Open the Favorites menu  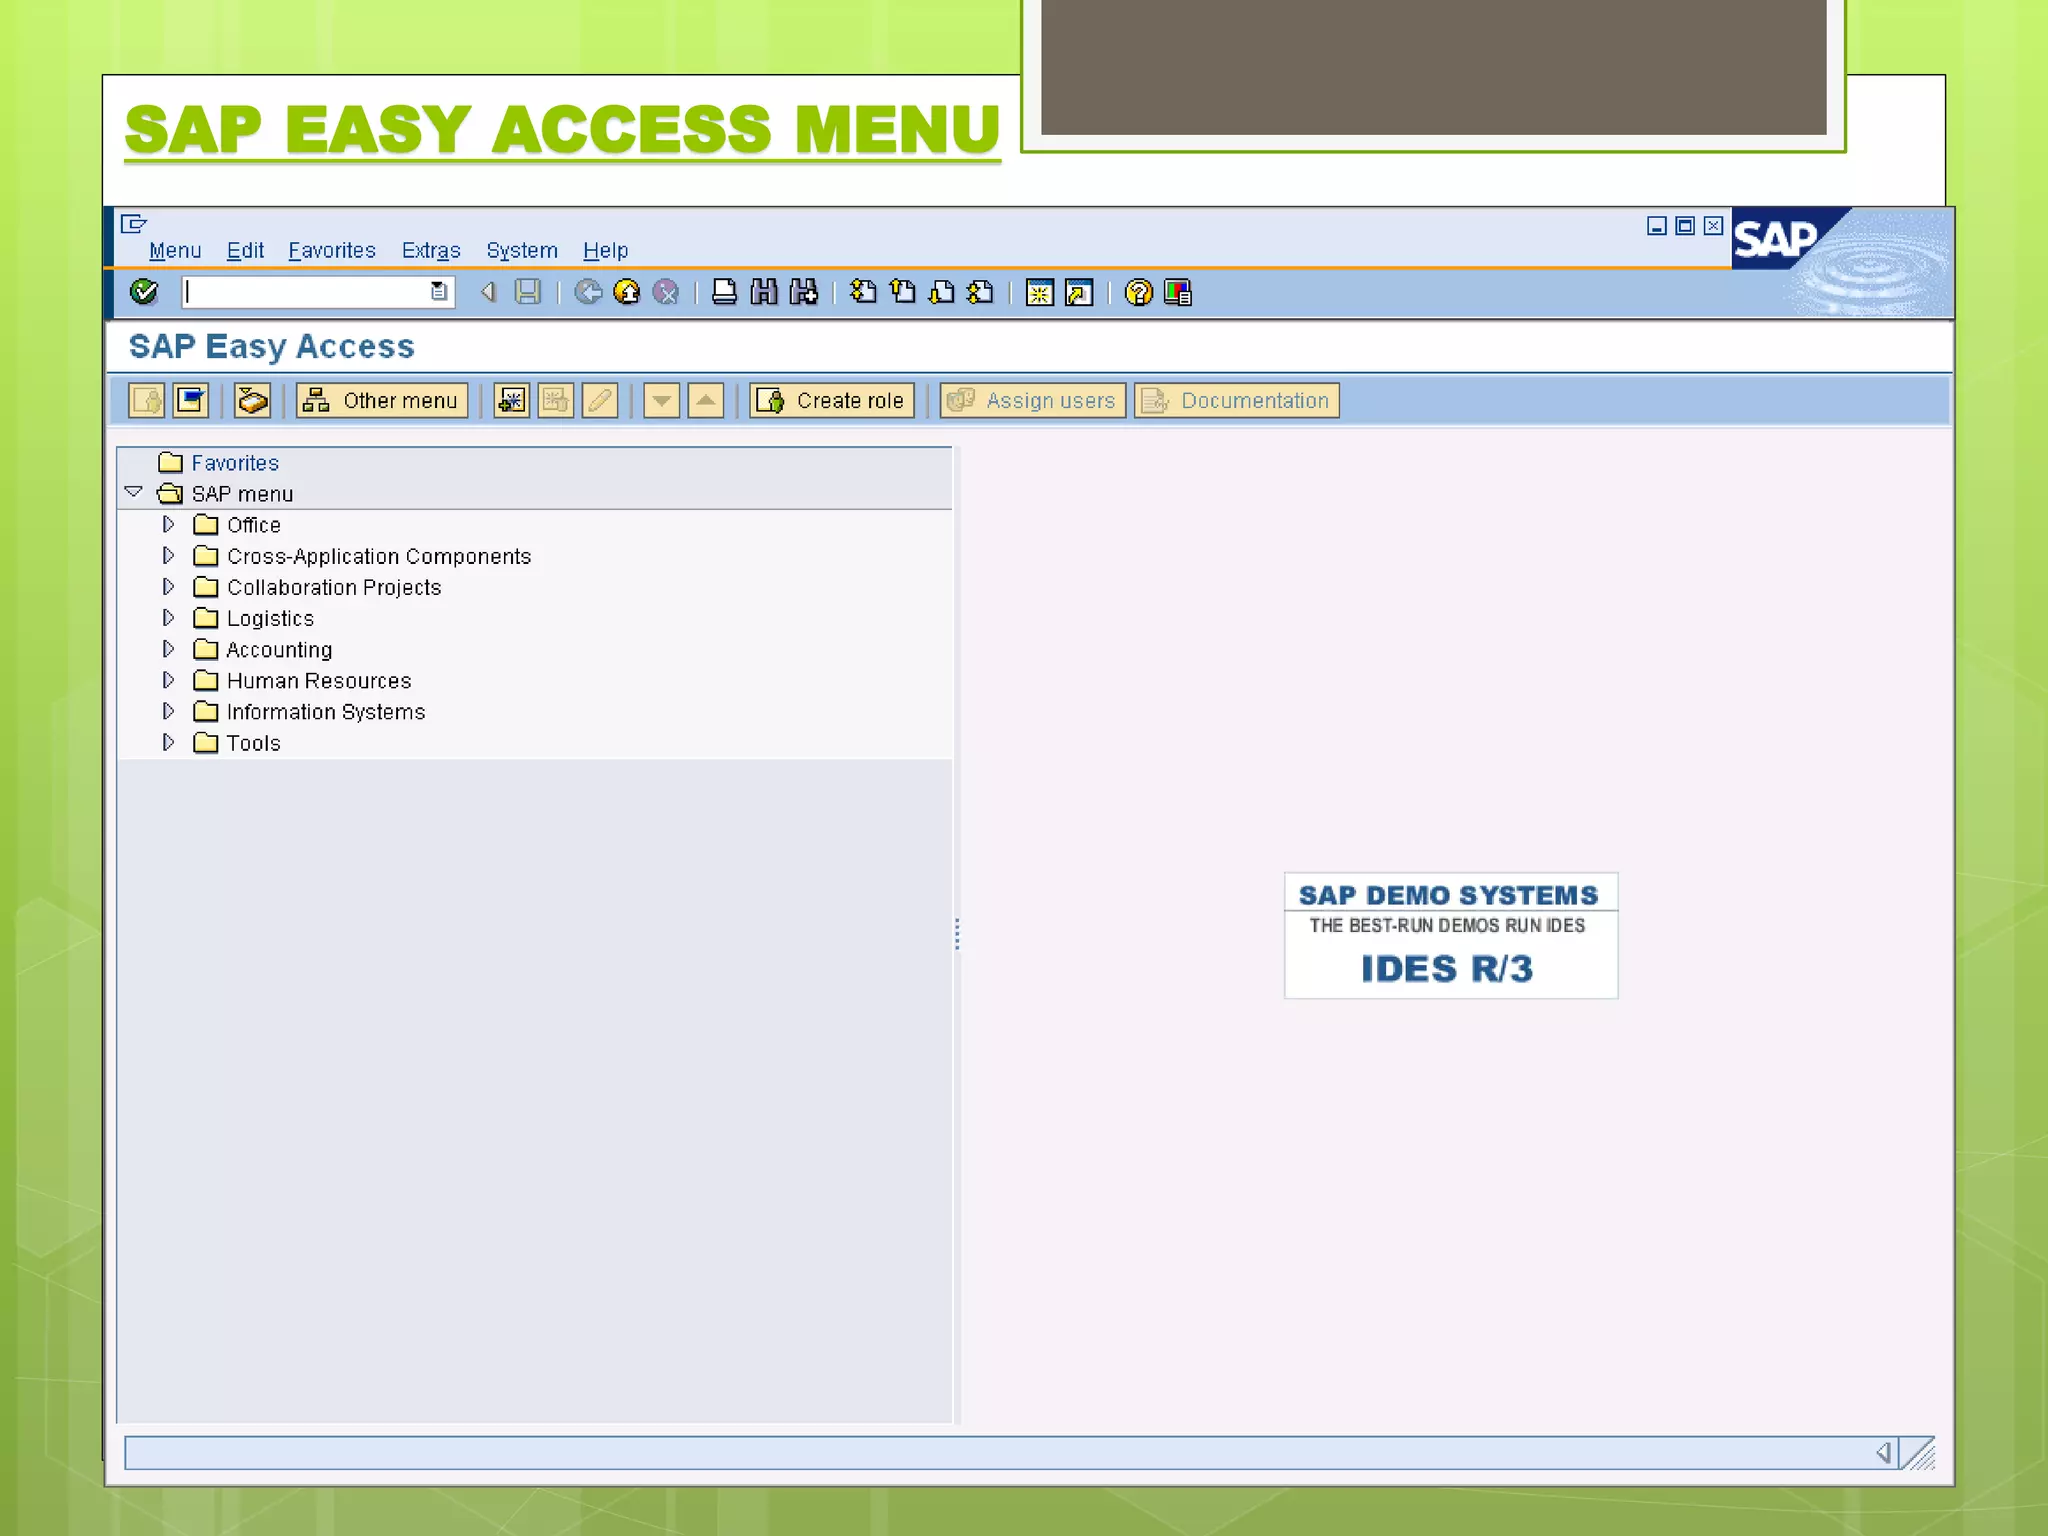332,250
